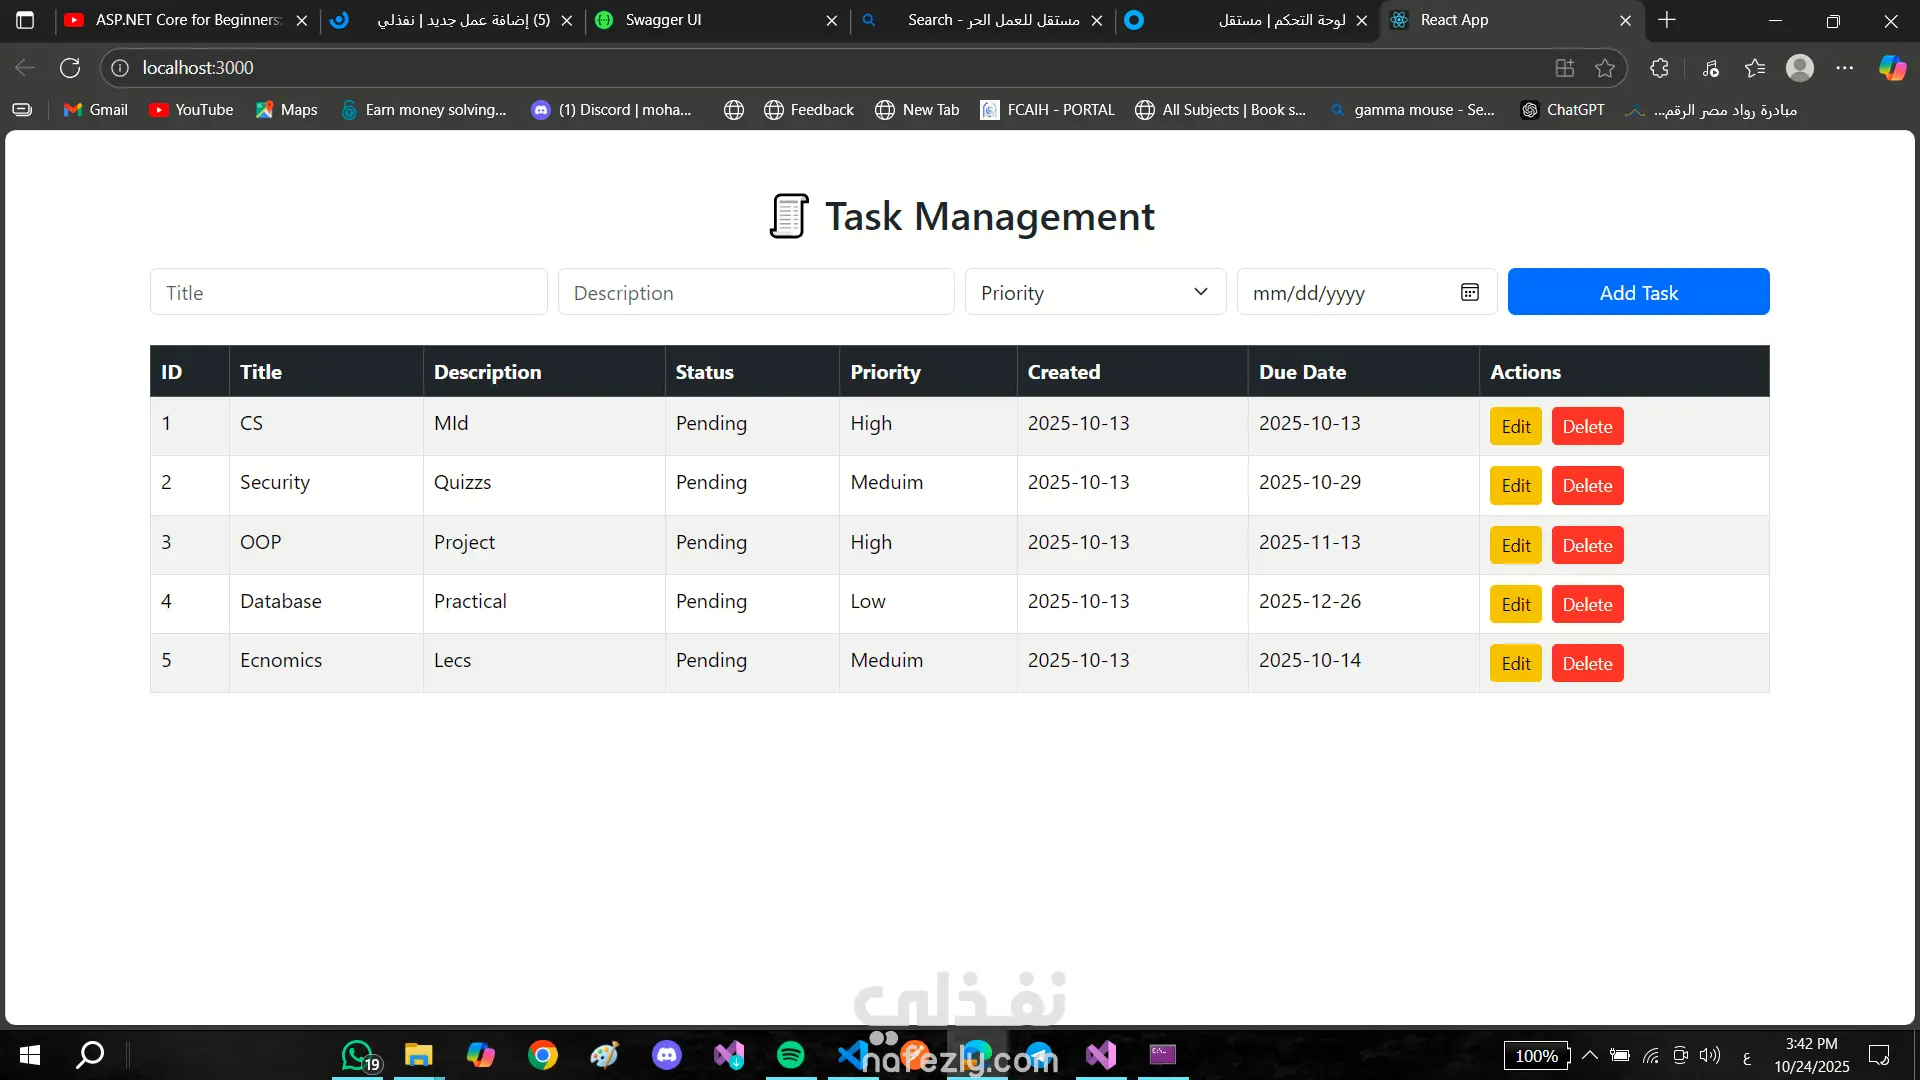View site information icon in address bar
Screen dimensions: 1920x1080
120,68
